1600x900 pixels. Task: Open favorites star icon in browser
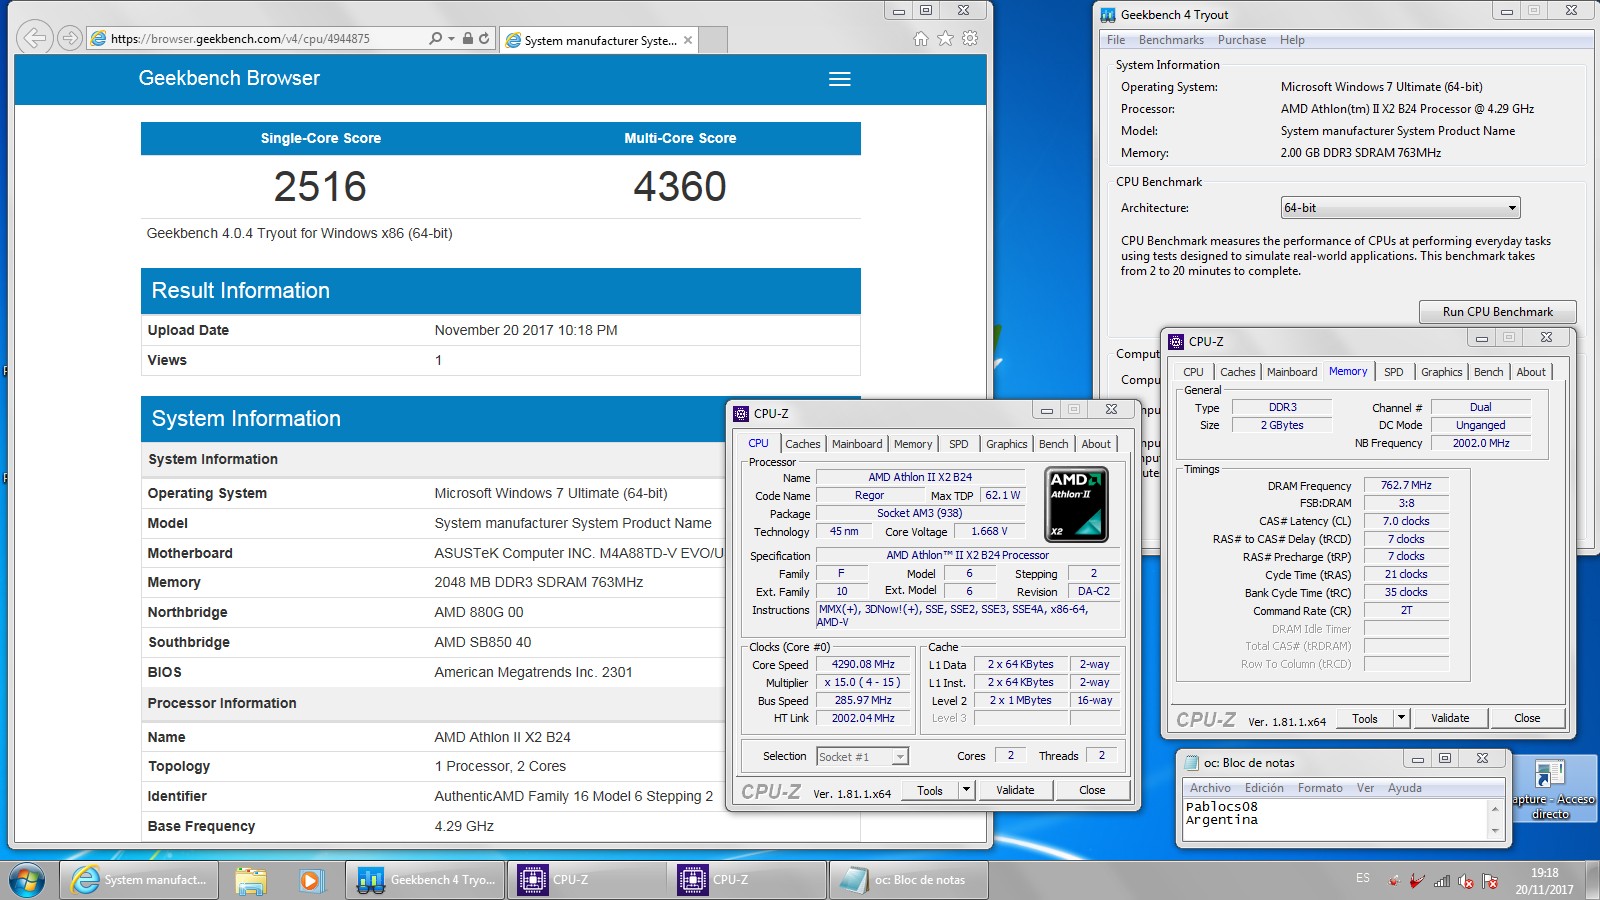[x=945, y=38]
